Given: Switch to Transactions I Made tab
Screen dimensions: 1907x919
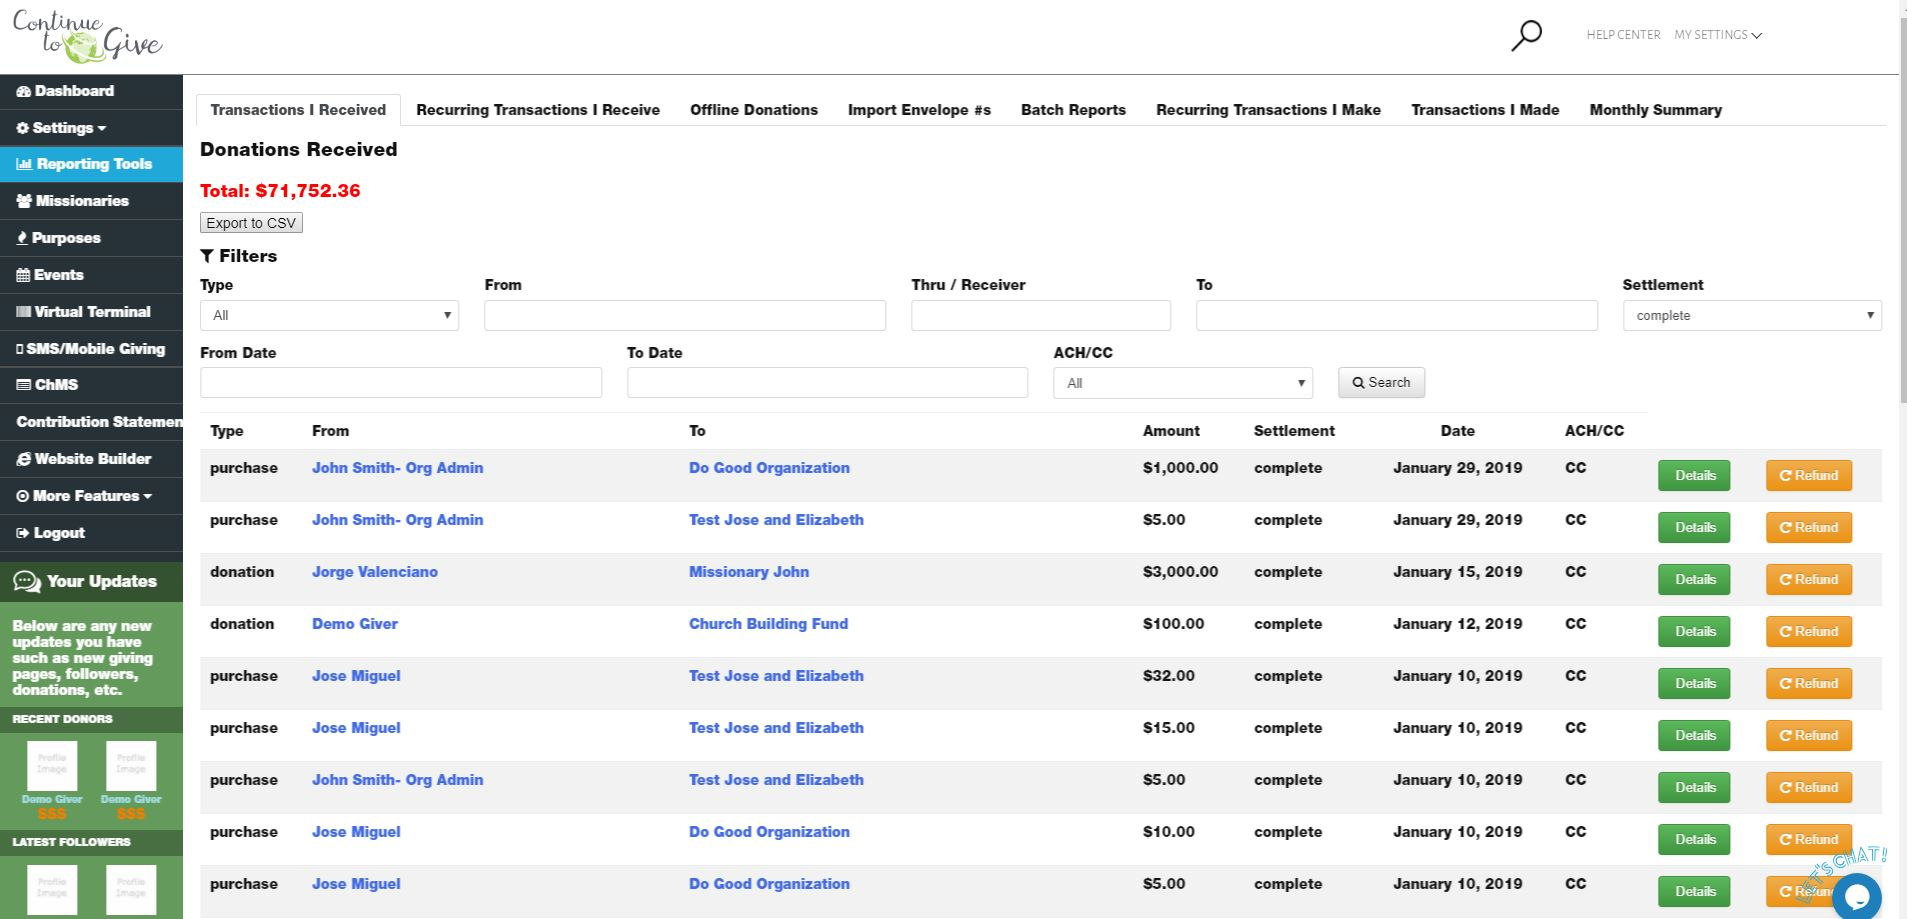Looking at the screenshot, I should coord(1485,110).
